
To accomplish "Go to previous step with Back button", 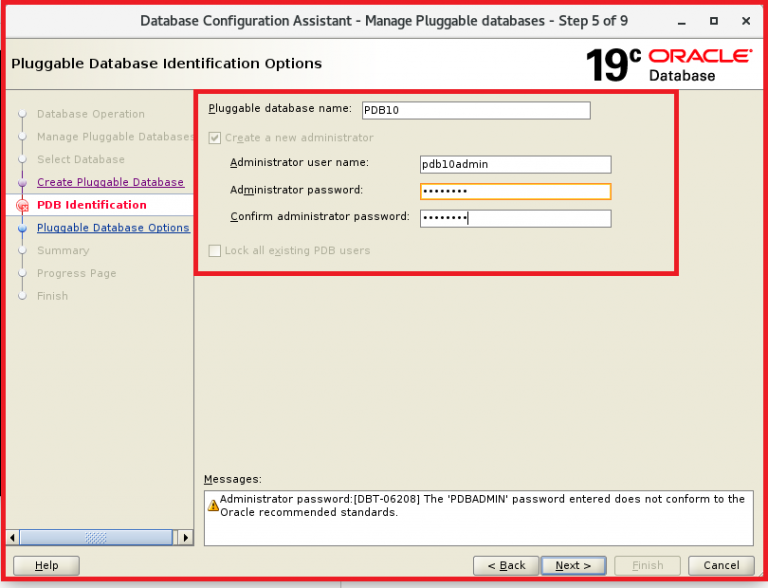I will coord(506,565).
